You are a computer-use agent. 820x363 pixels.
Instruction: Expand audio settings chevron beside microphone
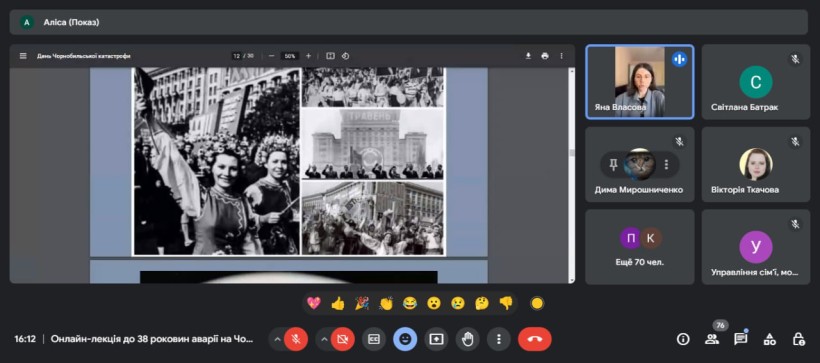point(277,339)
